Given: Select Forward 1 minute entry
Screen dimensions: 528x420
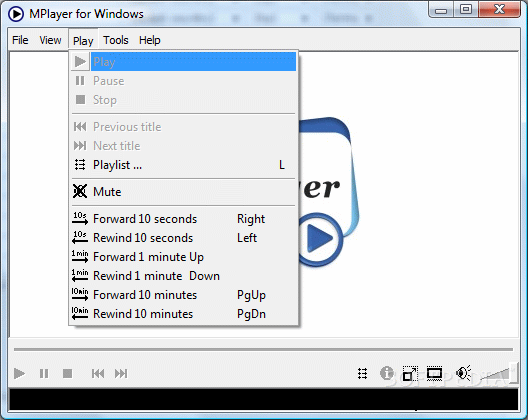Looking at the screenshot, I should click(x=184, y=257).
